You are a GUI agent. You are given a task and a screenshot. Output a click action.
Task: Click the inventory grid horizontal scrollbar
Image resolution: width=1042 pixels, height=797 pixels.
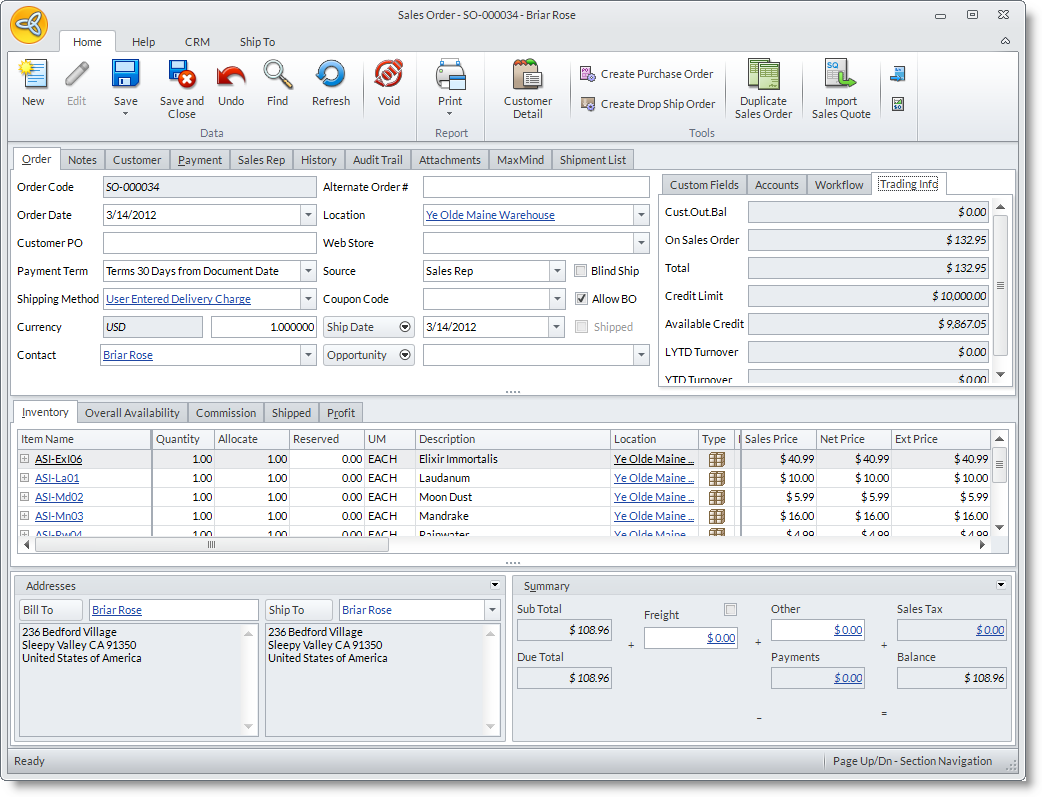[x=211, y=545]
